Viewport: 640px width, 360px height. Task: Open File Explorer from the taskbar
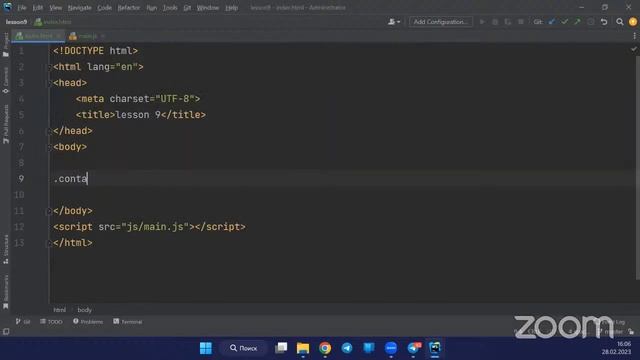[x=303, y=348]
